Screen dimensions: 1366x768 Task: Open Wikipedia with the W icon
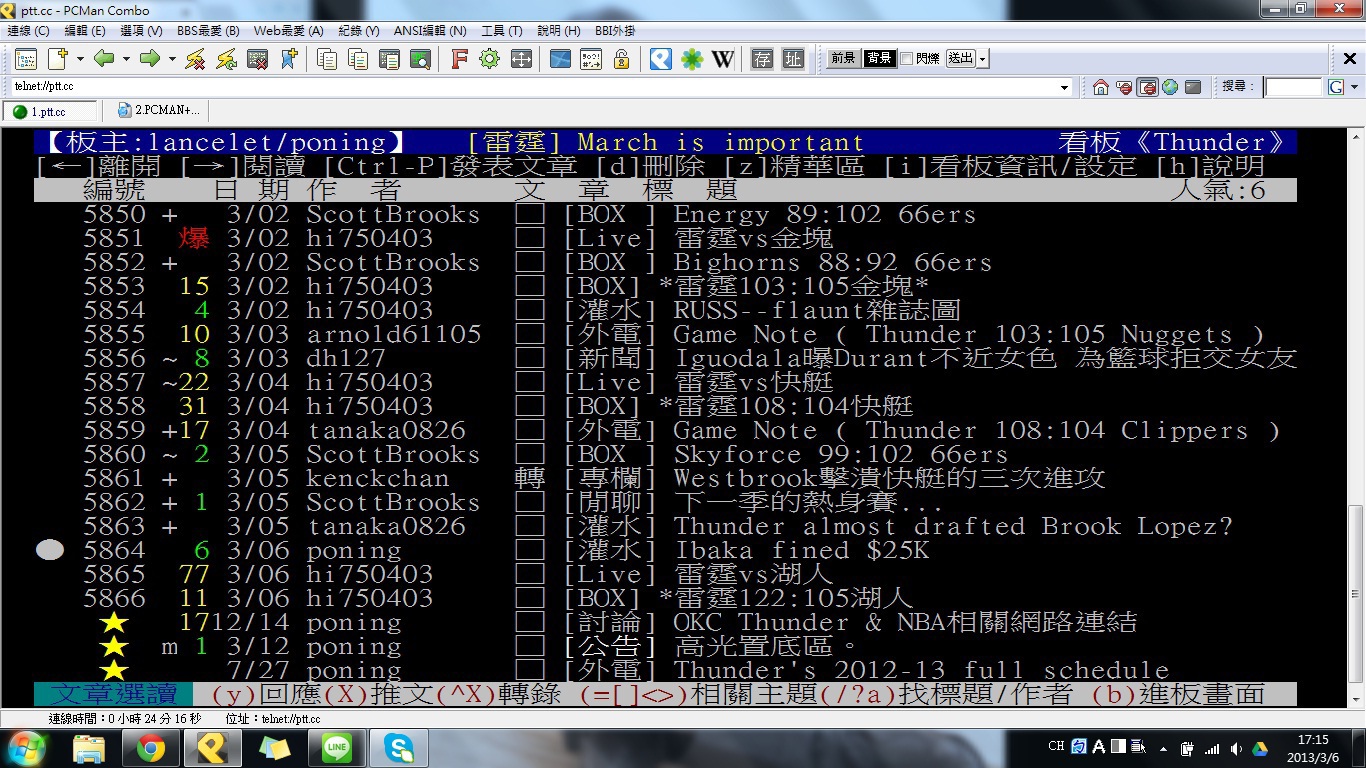(x=723, y=59)
